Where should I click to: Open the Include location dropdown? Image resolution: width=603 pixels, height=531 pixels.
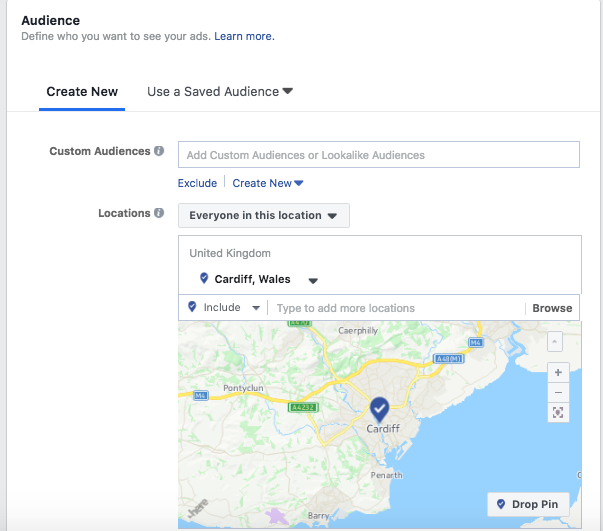click(224, 308)
